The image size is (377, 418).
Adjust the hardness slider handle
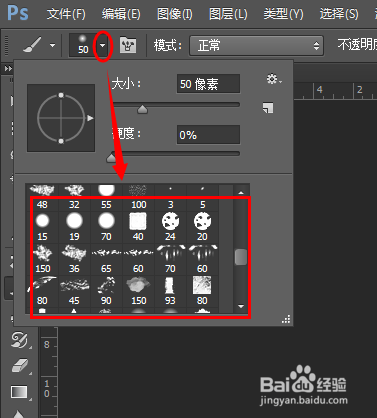111,158
